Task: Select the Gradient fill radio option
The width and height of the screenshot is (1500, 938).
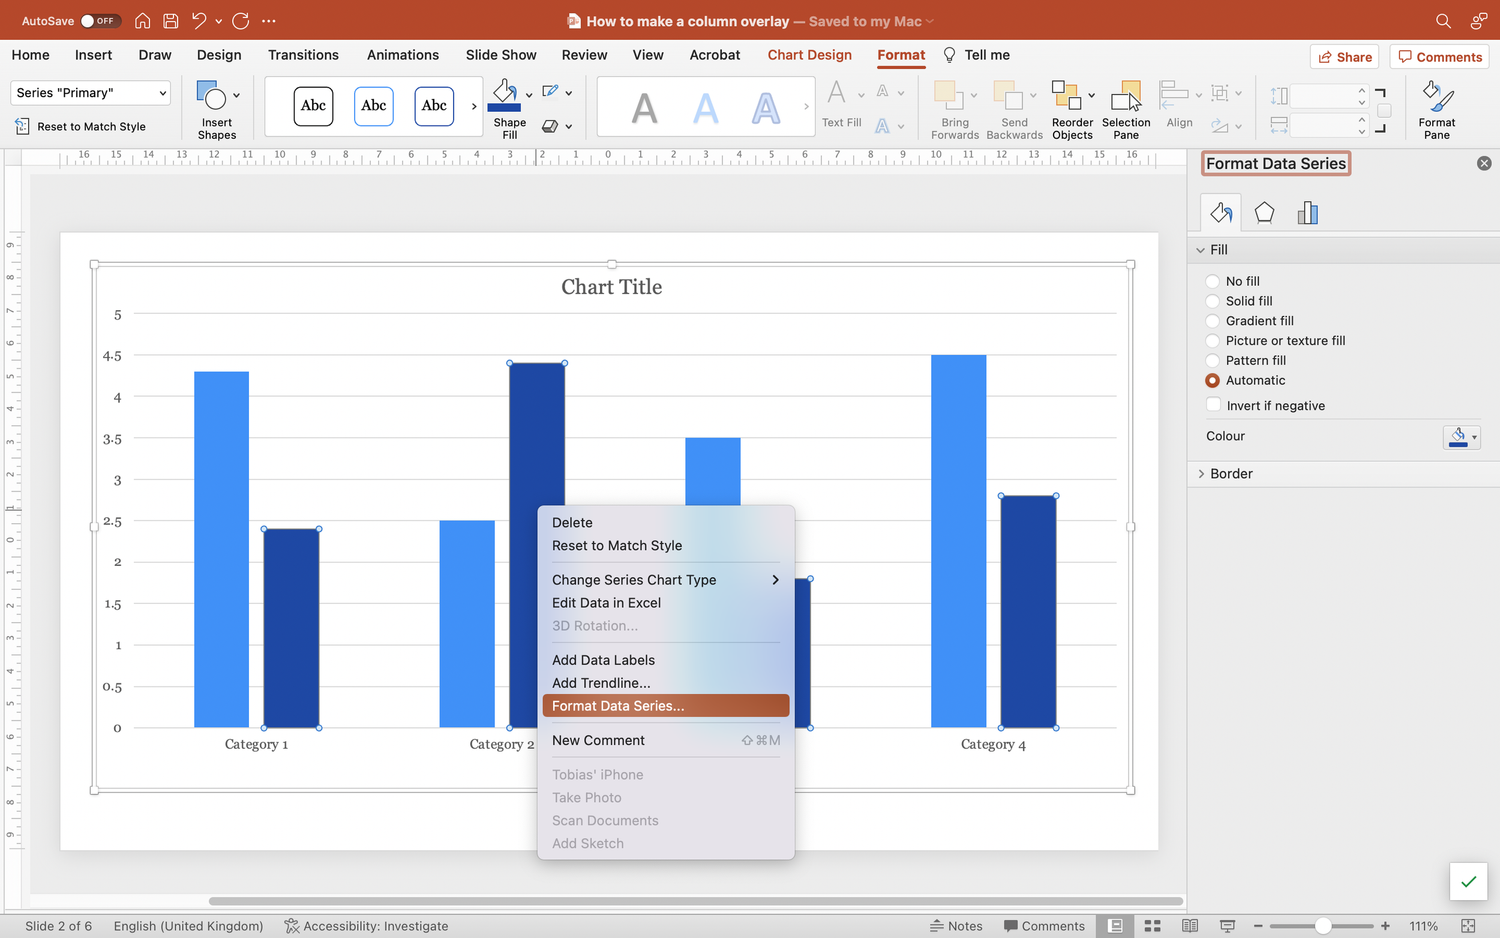Action: click(1213, 321)
